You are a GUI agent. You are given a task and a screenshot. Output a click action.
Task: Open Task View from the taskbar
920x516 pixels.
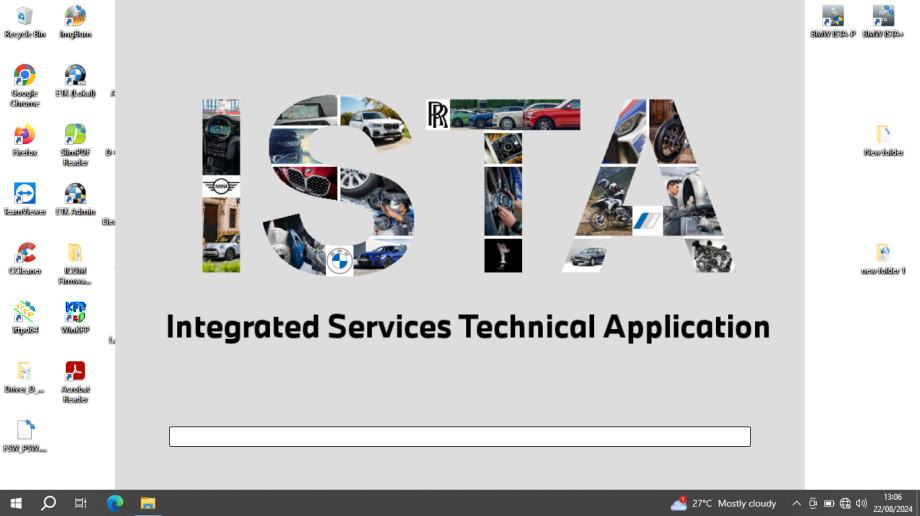click(80, 503)
